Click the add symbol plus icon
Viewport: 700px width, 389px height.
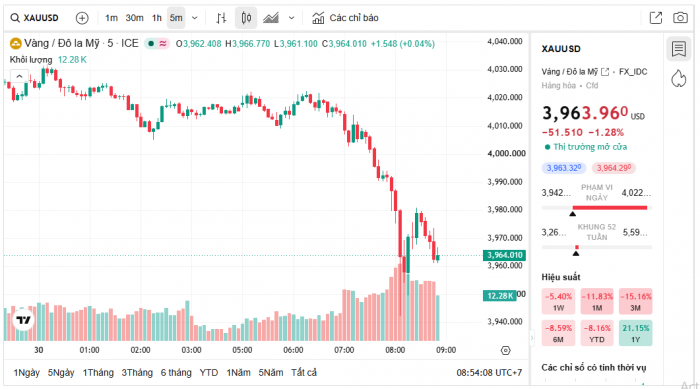(82, 18)
